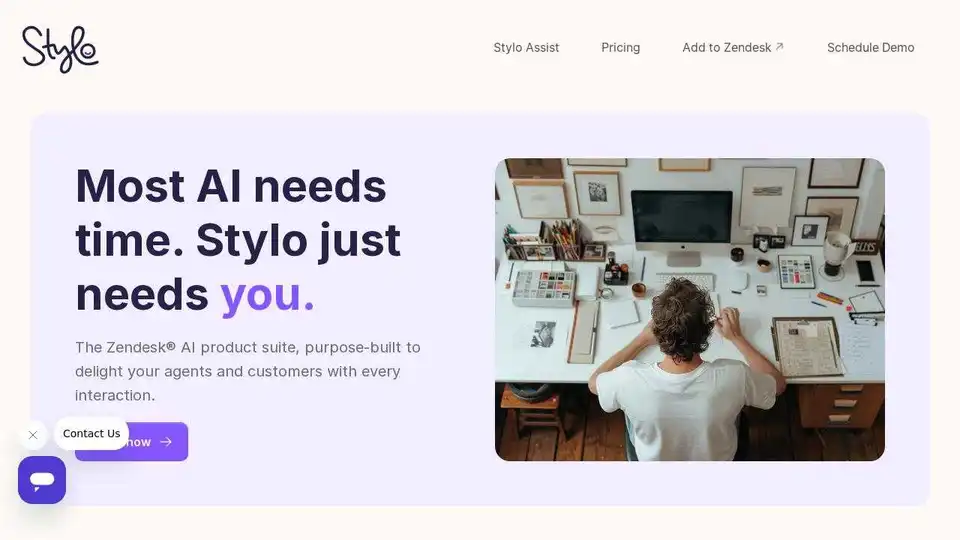Image resolution: width=960 pixels, height=540 pixels.
Task: Click the Zendesk AI product suite description
Action: (x=248, y=371)
